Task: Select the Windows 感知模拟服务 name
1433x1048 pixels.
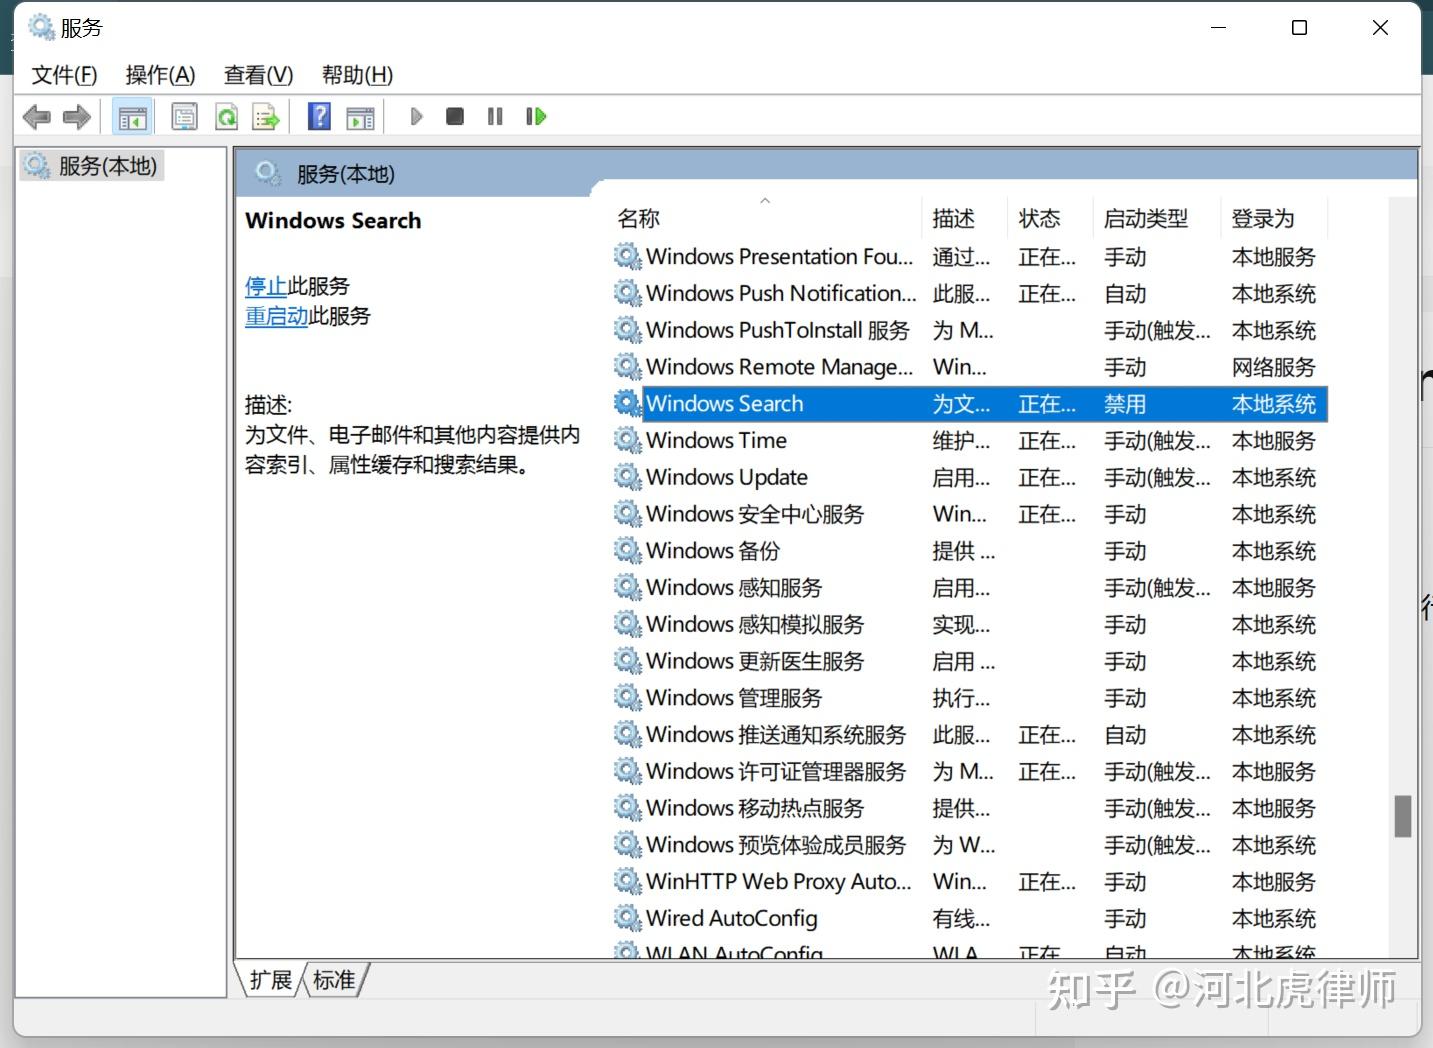Action: click(x=755, y=624)
